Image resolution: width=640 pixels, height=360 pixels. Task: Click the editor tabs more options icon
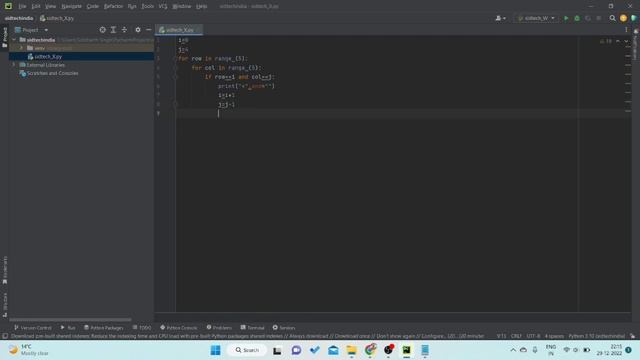point(626,30)
